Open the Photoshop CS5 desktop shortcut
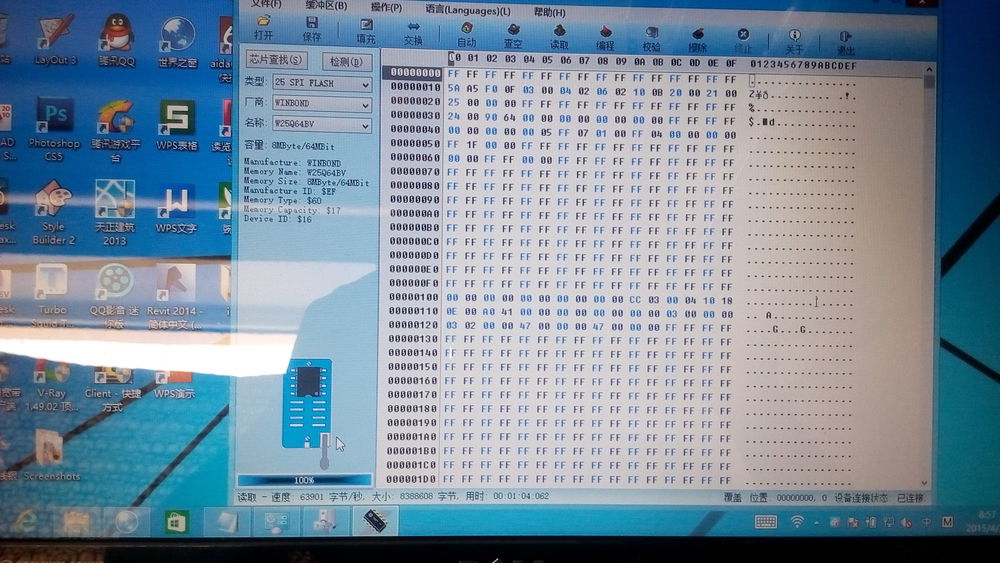The width and height of the screenshot is (1000, 563). point(54,129)
